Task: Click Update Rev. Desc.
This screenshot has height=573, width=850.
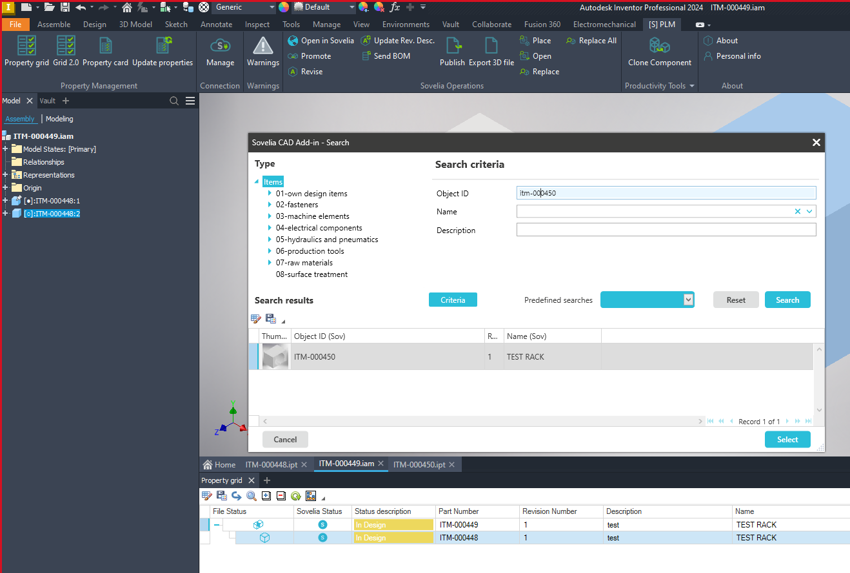Action: click(398, 41)
